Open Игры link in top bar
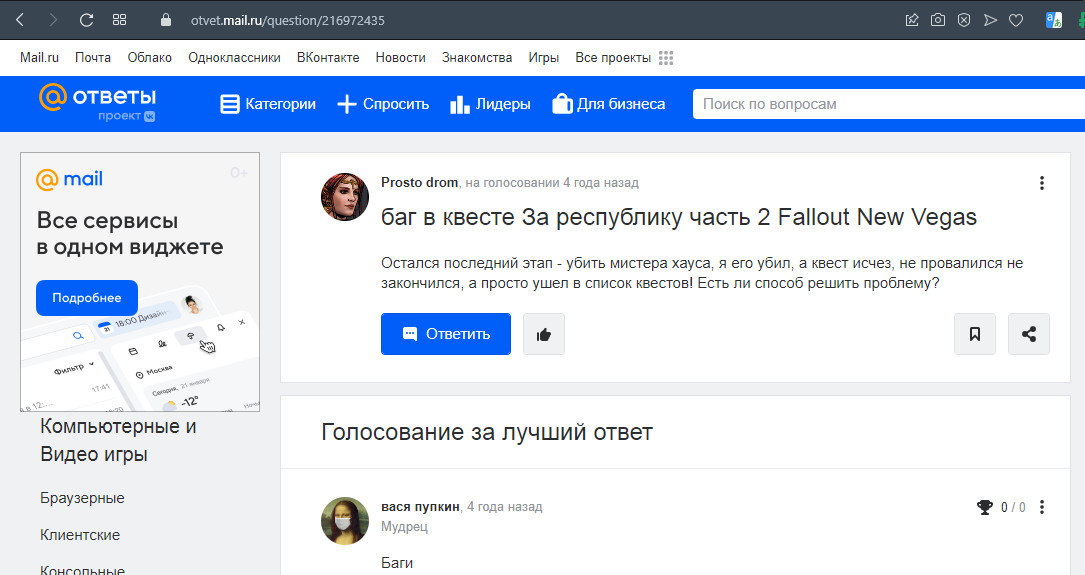The image size is (1085, 575). (543, 57)
